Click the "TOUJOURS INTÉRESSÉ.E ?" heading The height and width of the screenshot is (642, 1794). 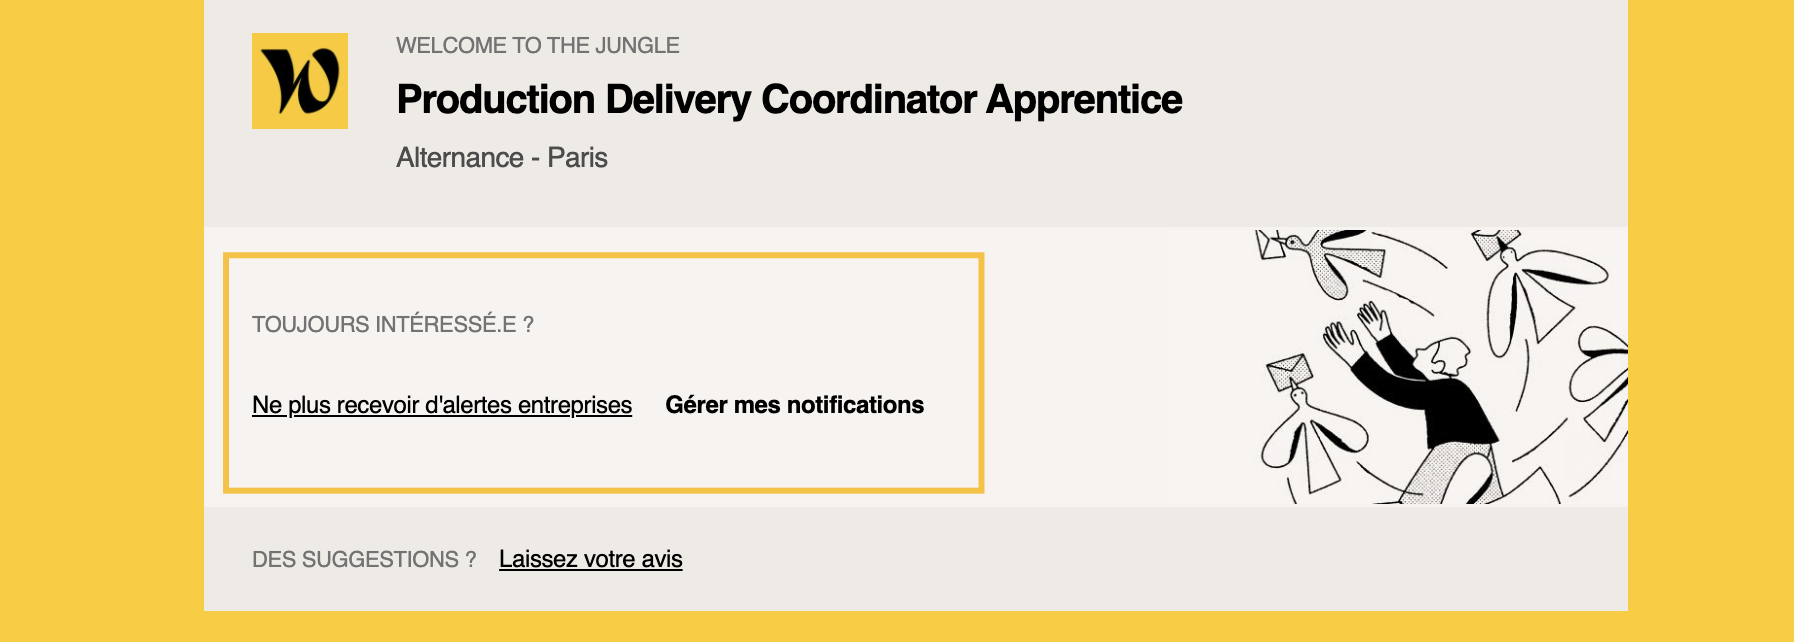[392, 324]
